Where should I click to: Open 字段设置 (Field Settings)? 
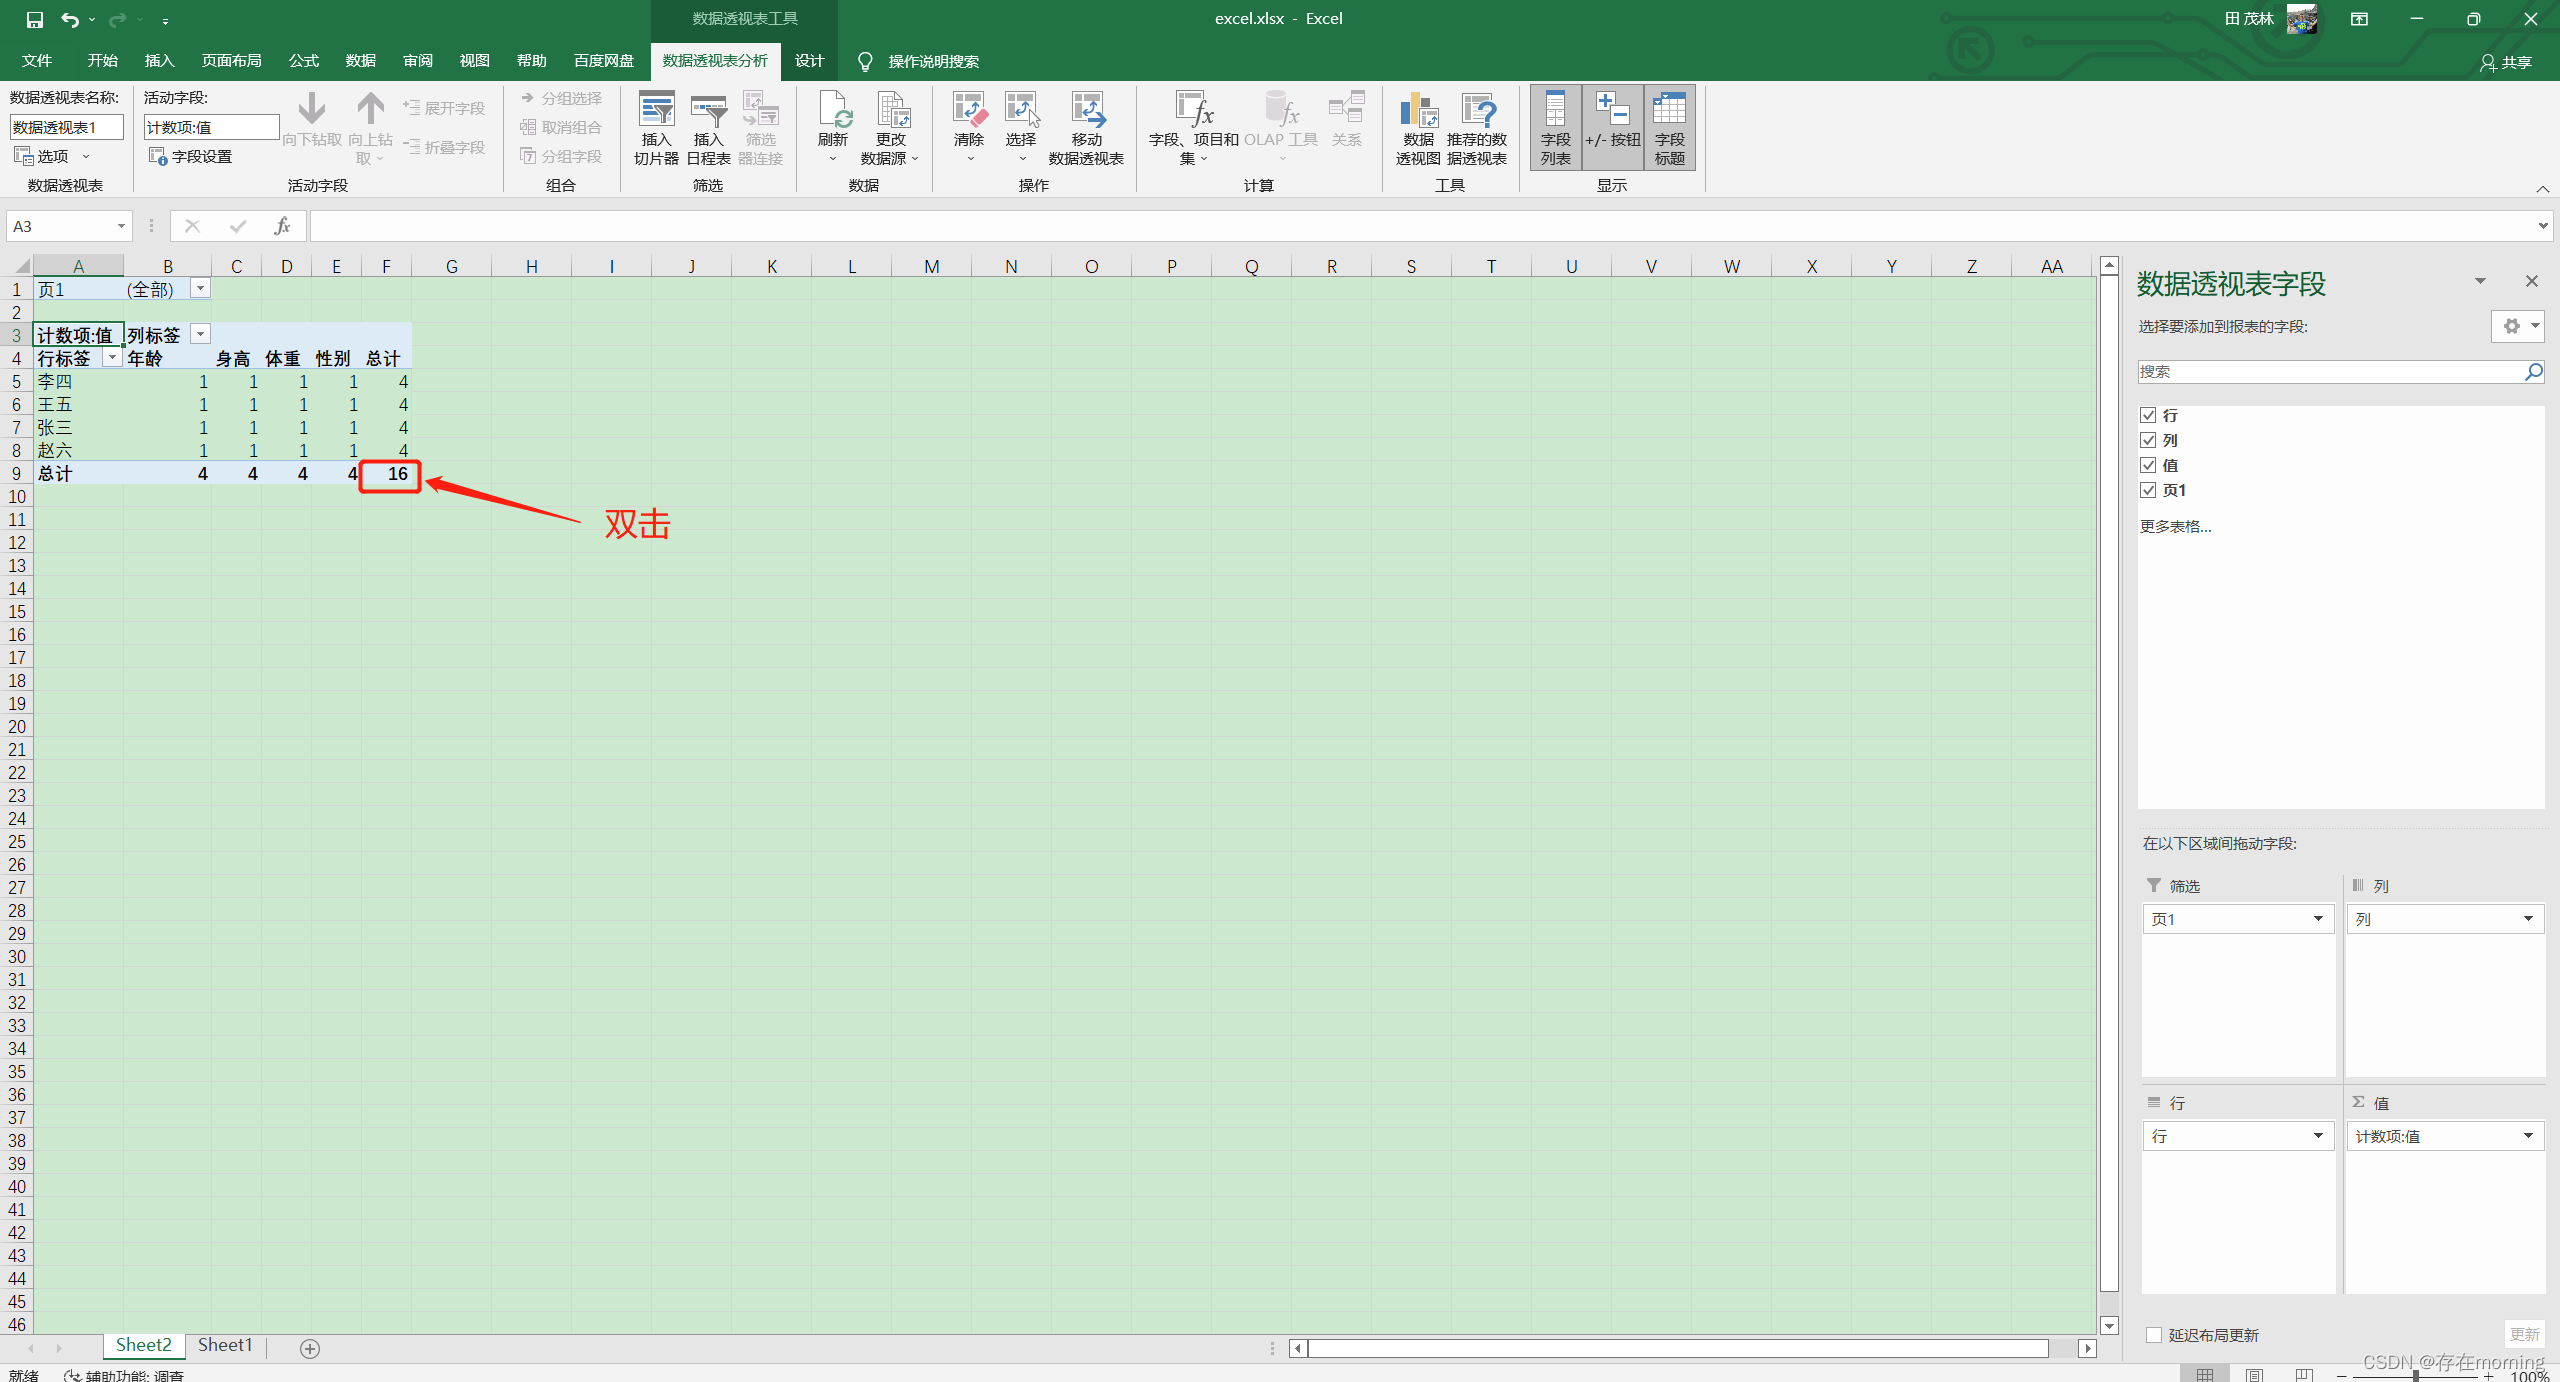click(191, 156)
